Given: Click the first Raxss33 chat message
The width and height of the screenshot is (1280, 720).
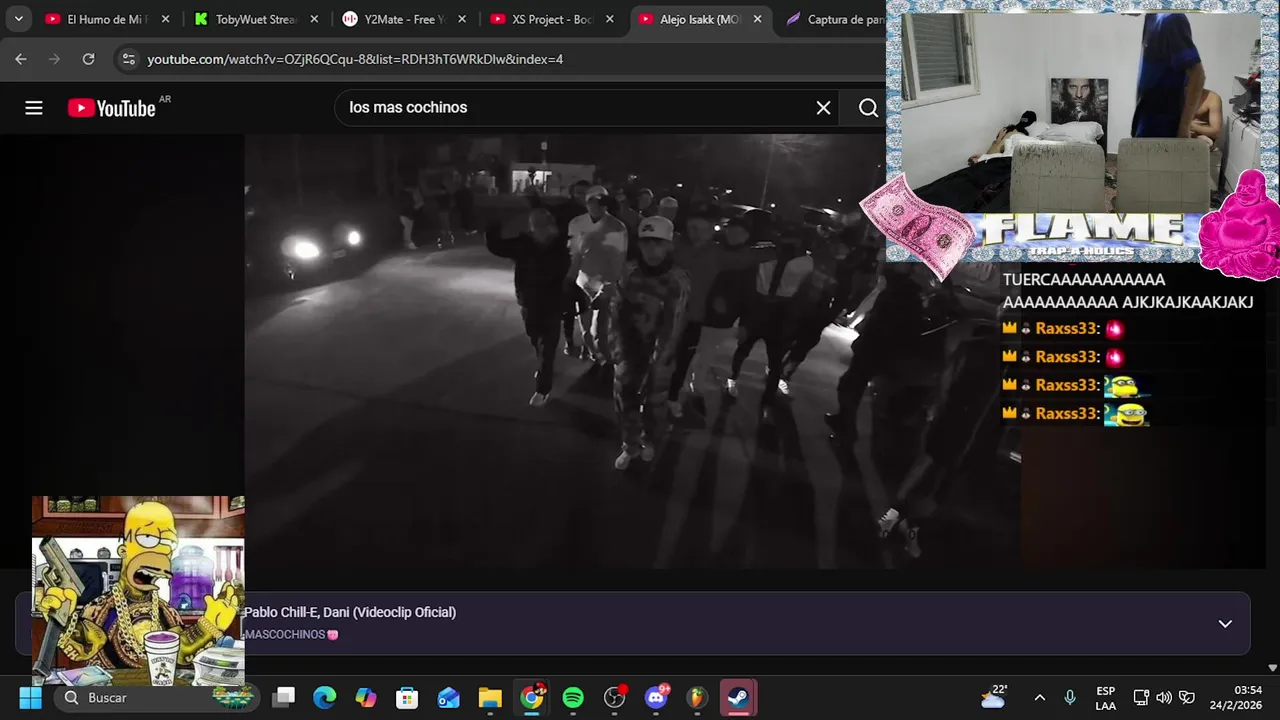Looking at the screenshot, I should pos(1063,328).
